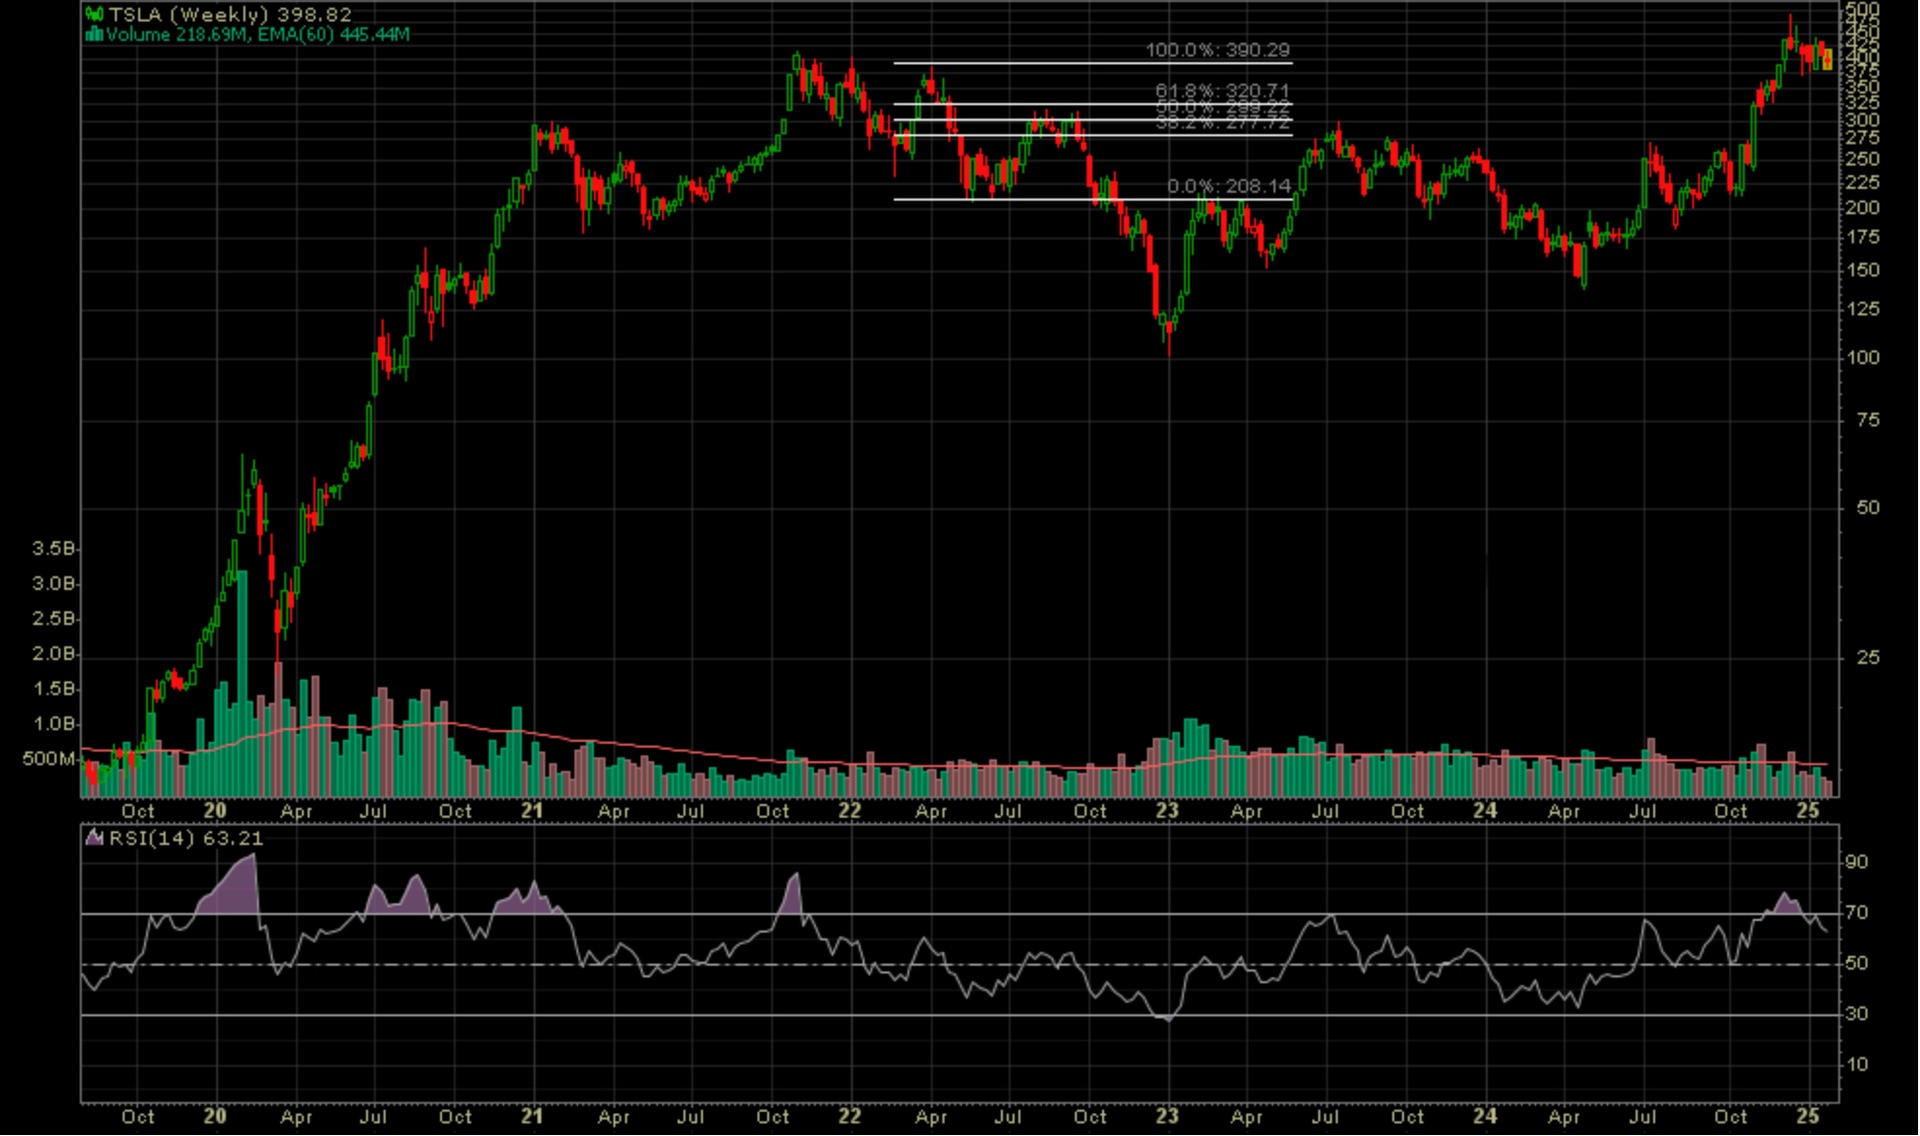
Task: Select the TSLA (Weekly) 398.82 title
Action: click(230, 15)
